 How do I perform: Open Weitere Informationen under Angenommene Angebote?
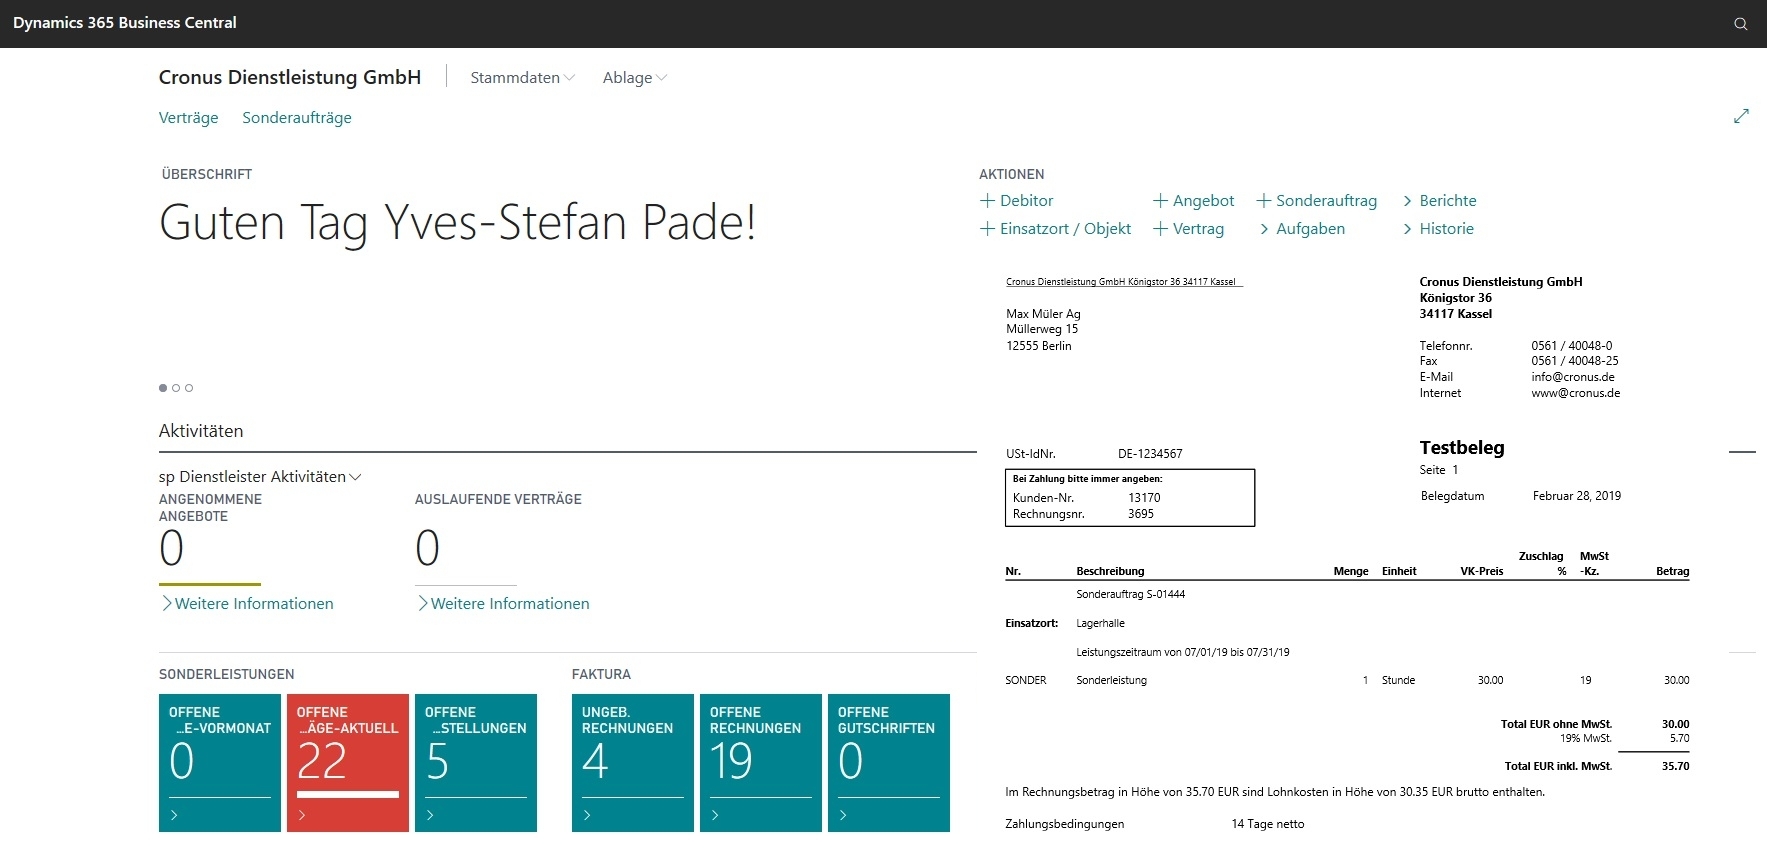[x=247, y=604]
